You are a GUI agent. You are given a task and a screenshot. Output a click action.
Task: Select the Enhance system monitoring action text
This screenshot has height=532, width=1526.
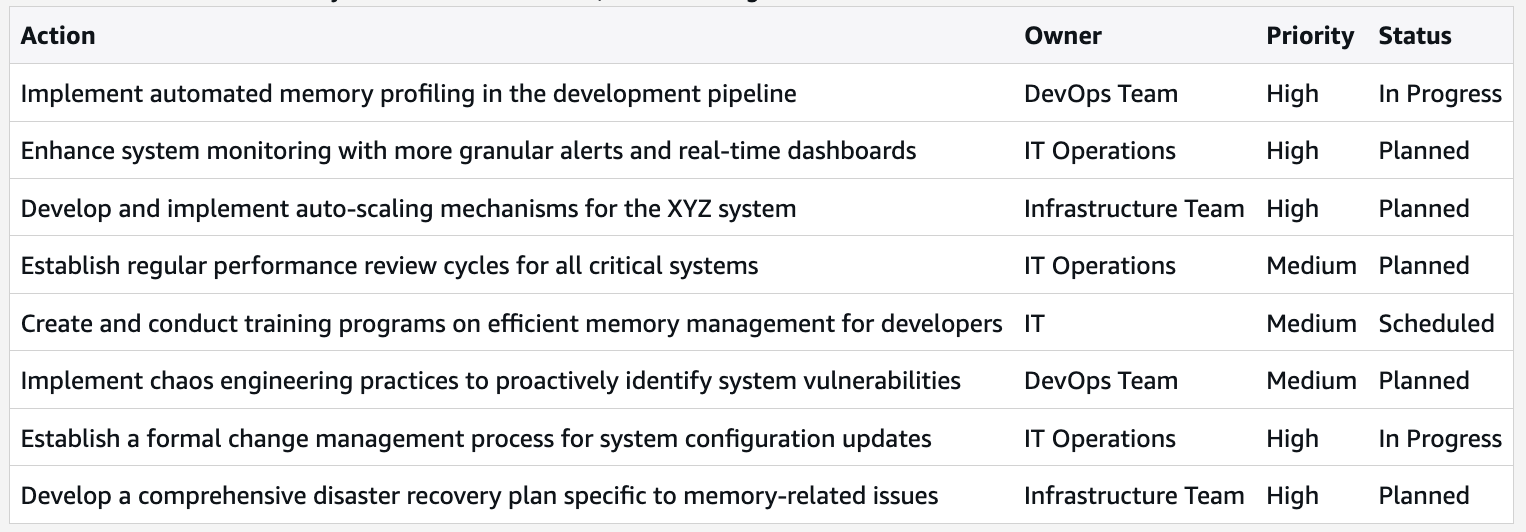pyautogui.click(x=468, y=151)
